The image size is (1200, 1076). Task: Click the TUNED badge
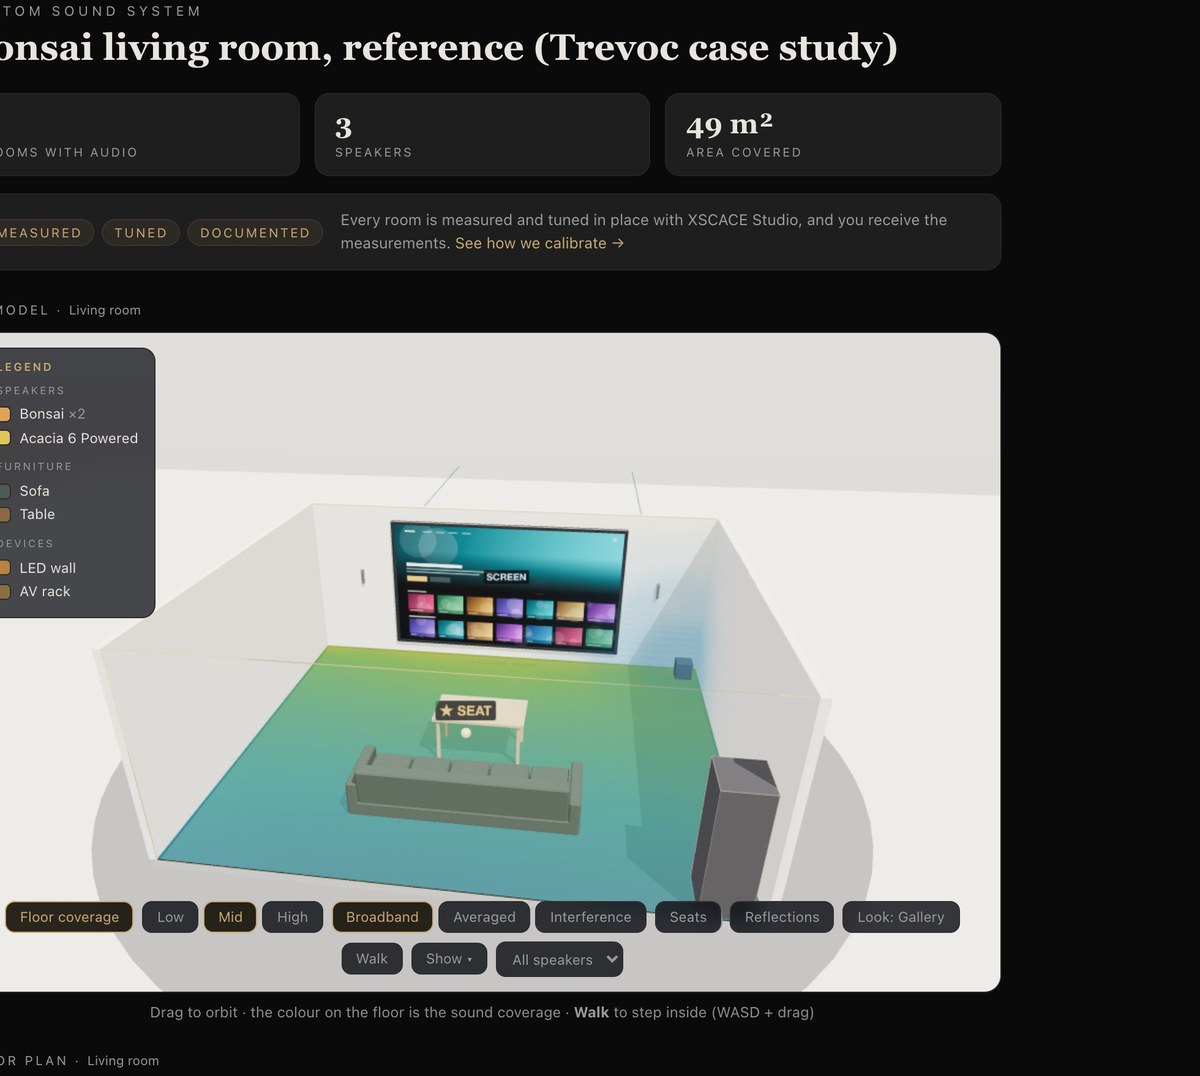pyautogui.click(x=141, y=233)
